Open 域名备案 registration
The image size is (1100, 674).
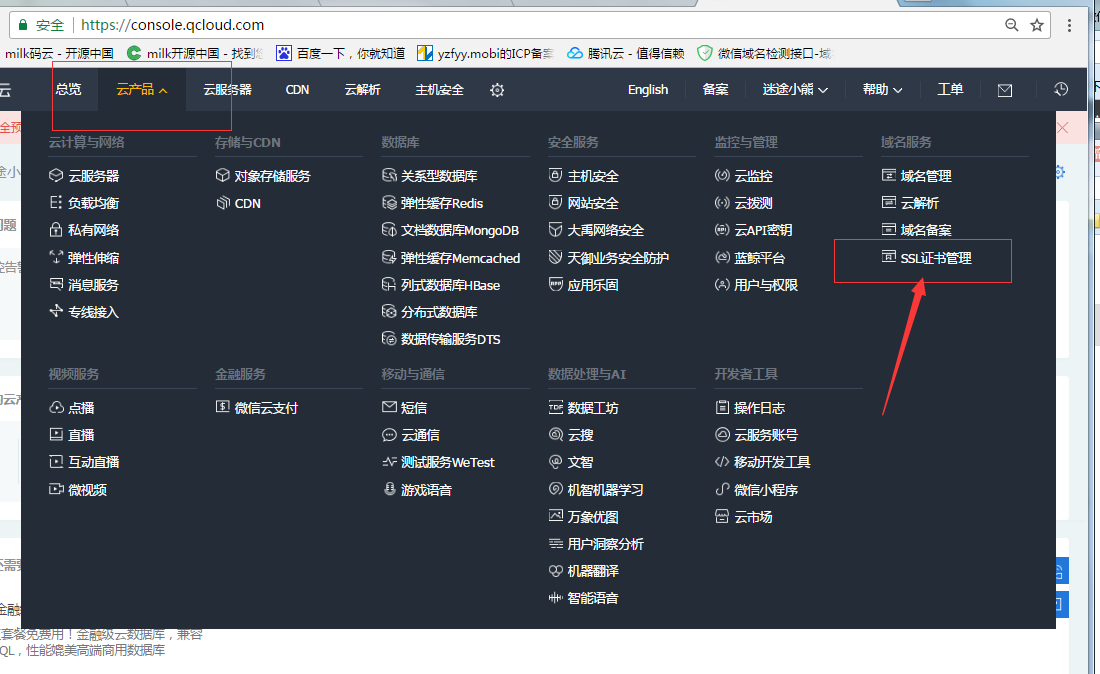point(917,230)
